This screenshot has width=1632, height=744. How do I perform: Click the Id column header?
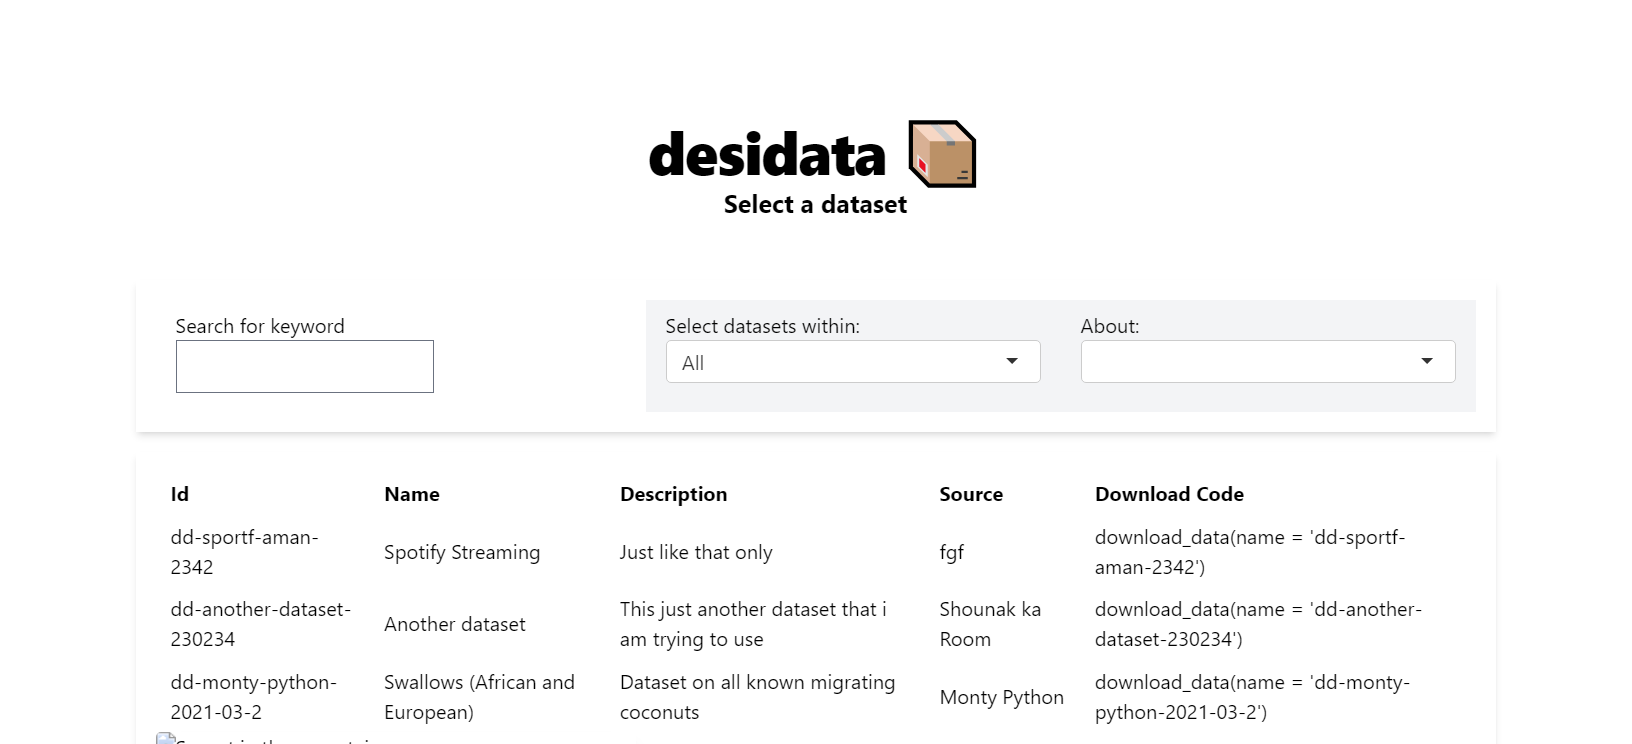pos(180,494)
